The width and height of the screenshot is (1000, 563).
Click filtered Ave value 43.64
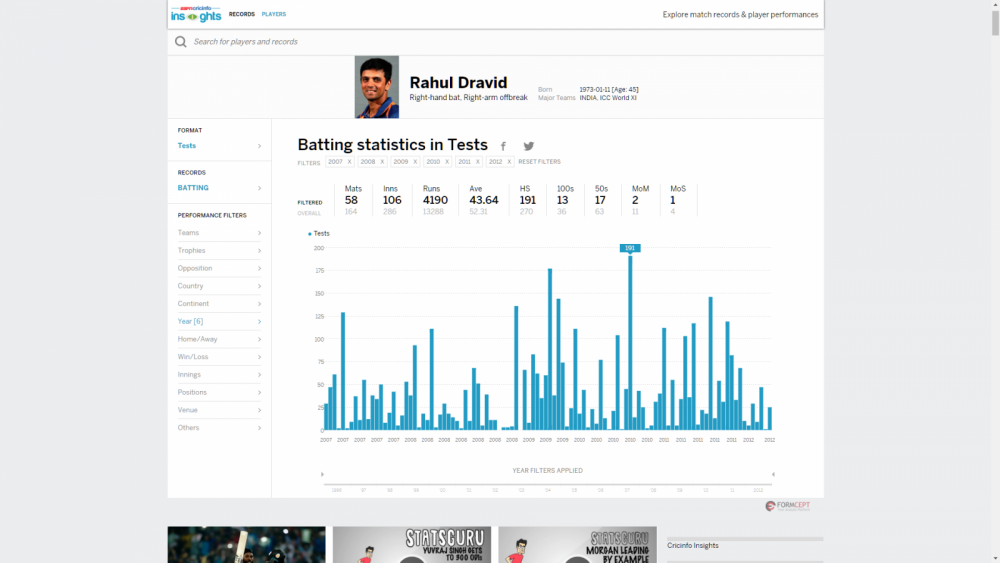484,200
